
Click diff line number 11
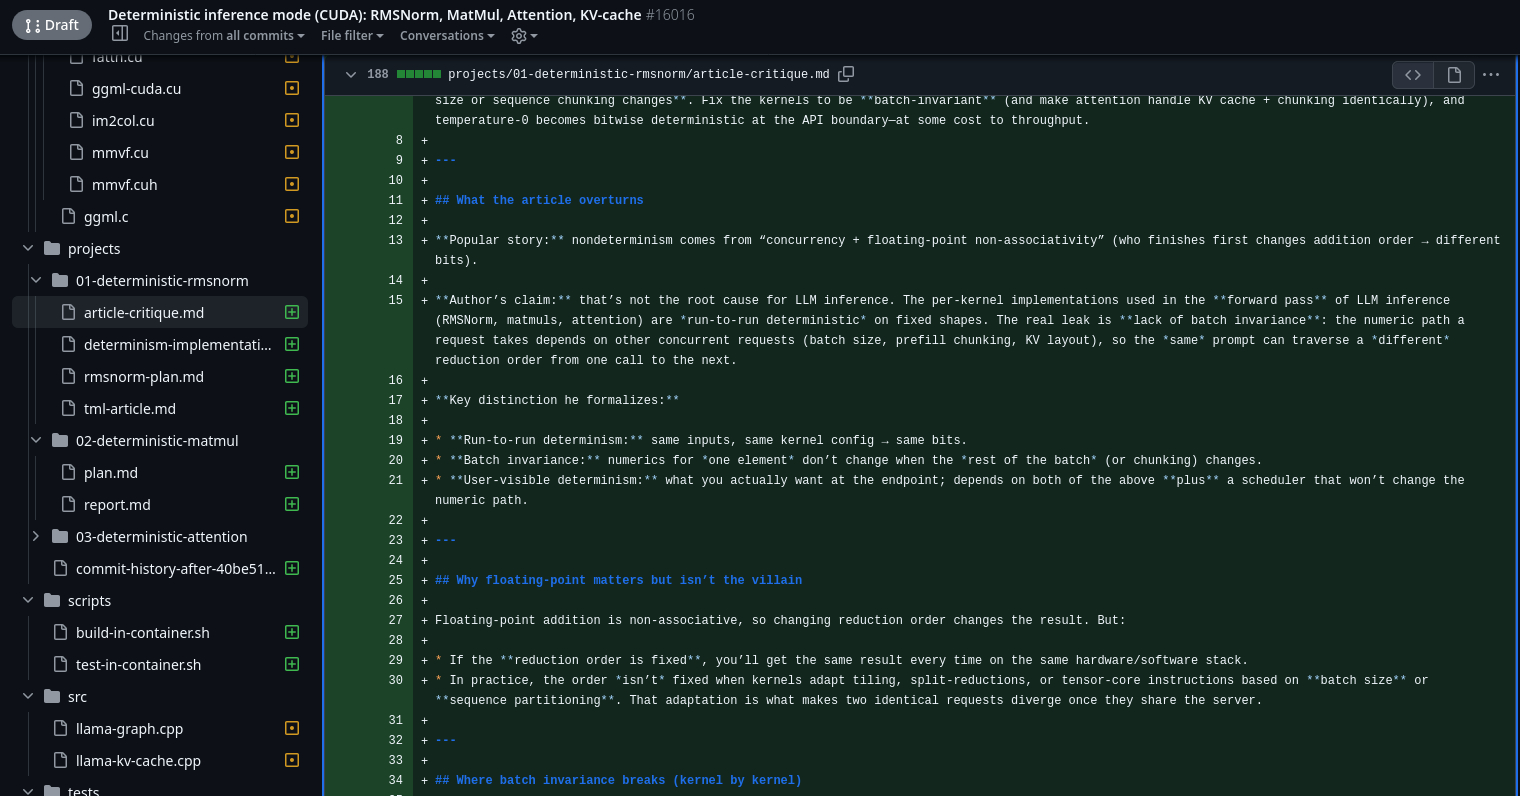point(396,201)
